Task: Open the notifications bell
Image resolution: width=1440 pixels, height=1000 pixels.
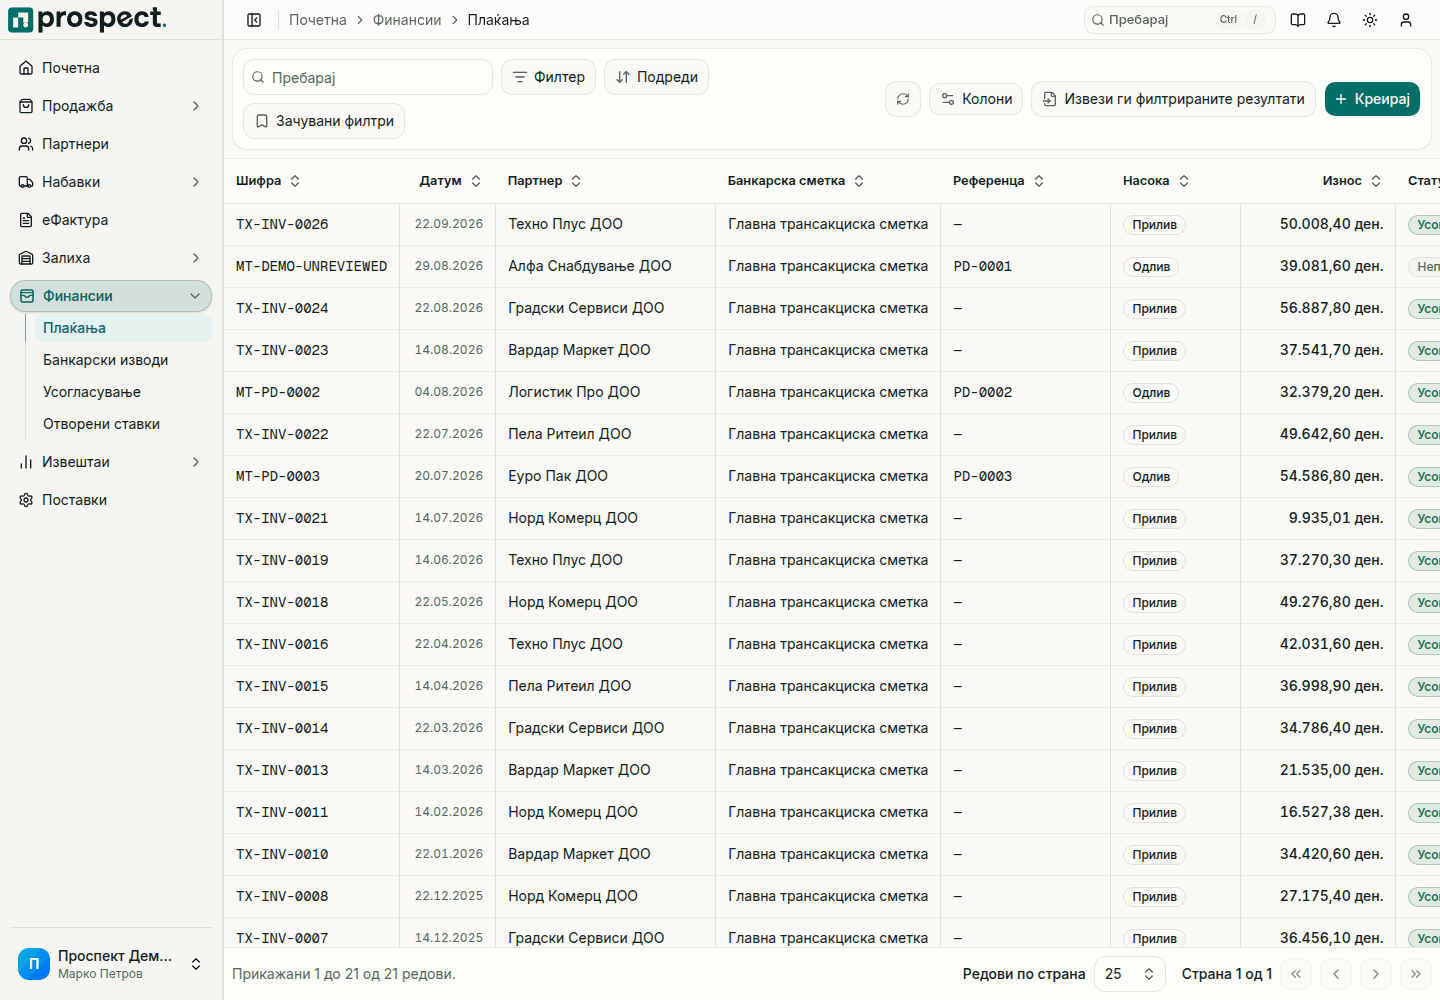Action: [x=1334, y=20]
